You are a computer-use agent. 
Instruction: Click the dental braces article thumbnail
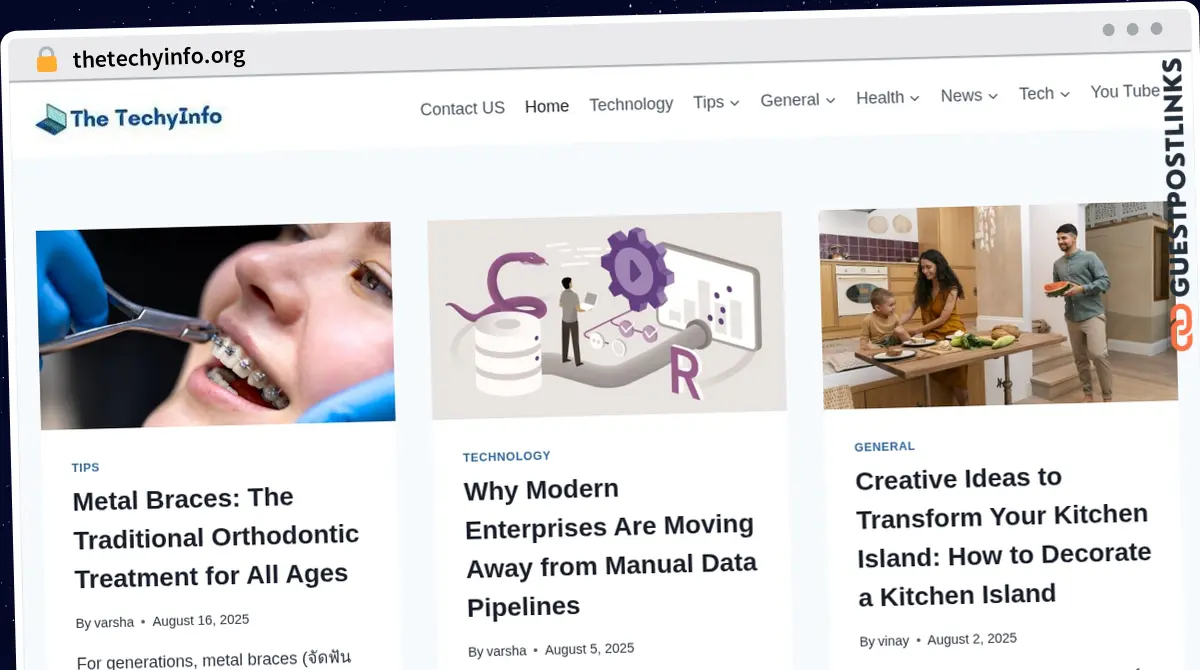(216, 325)
